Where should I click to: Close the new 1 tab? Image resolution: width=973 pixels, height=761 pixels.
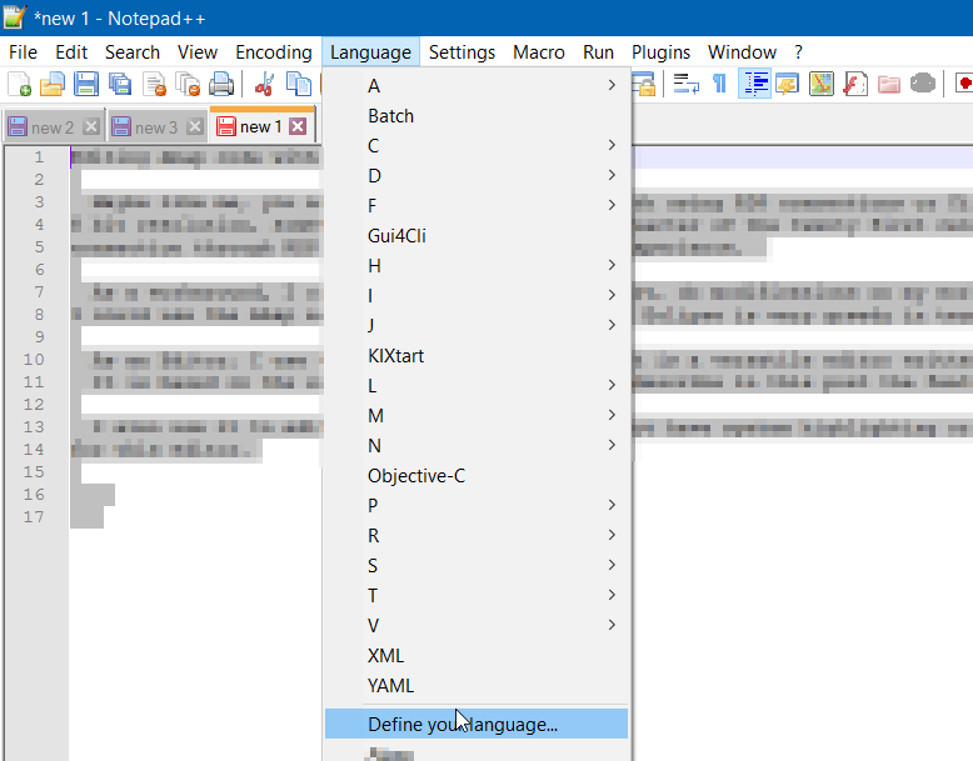coord(298,127)
